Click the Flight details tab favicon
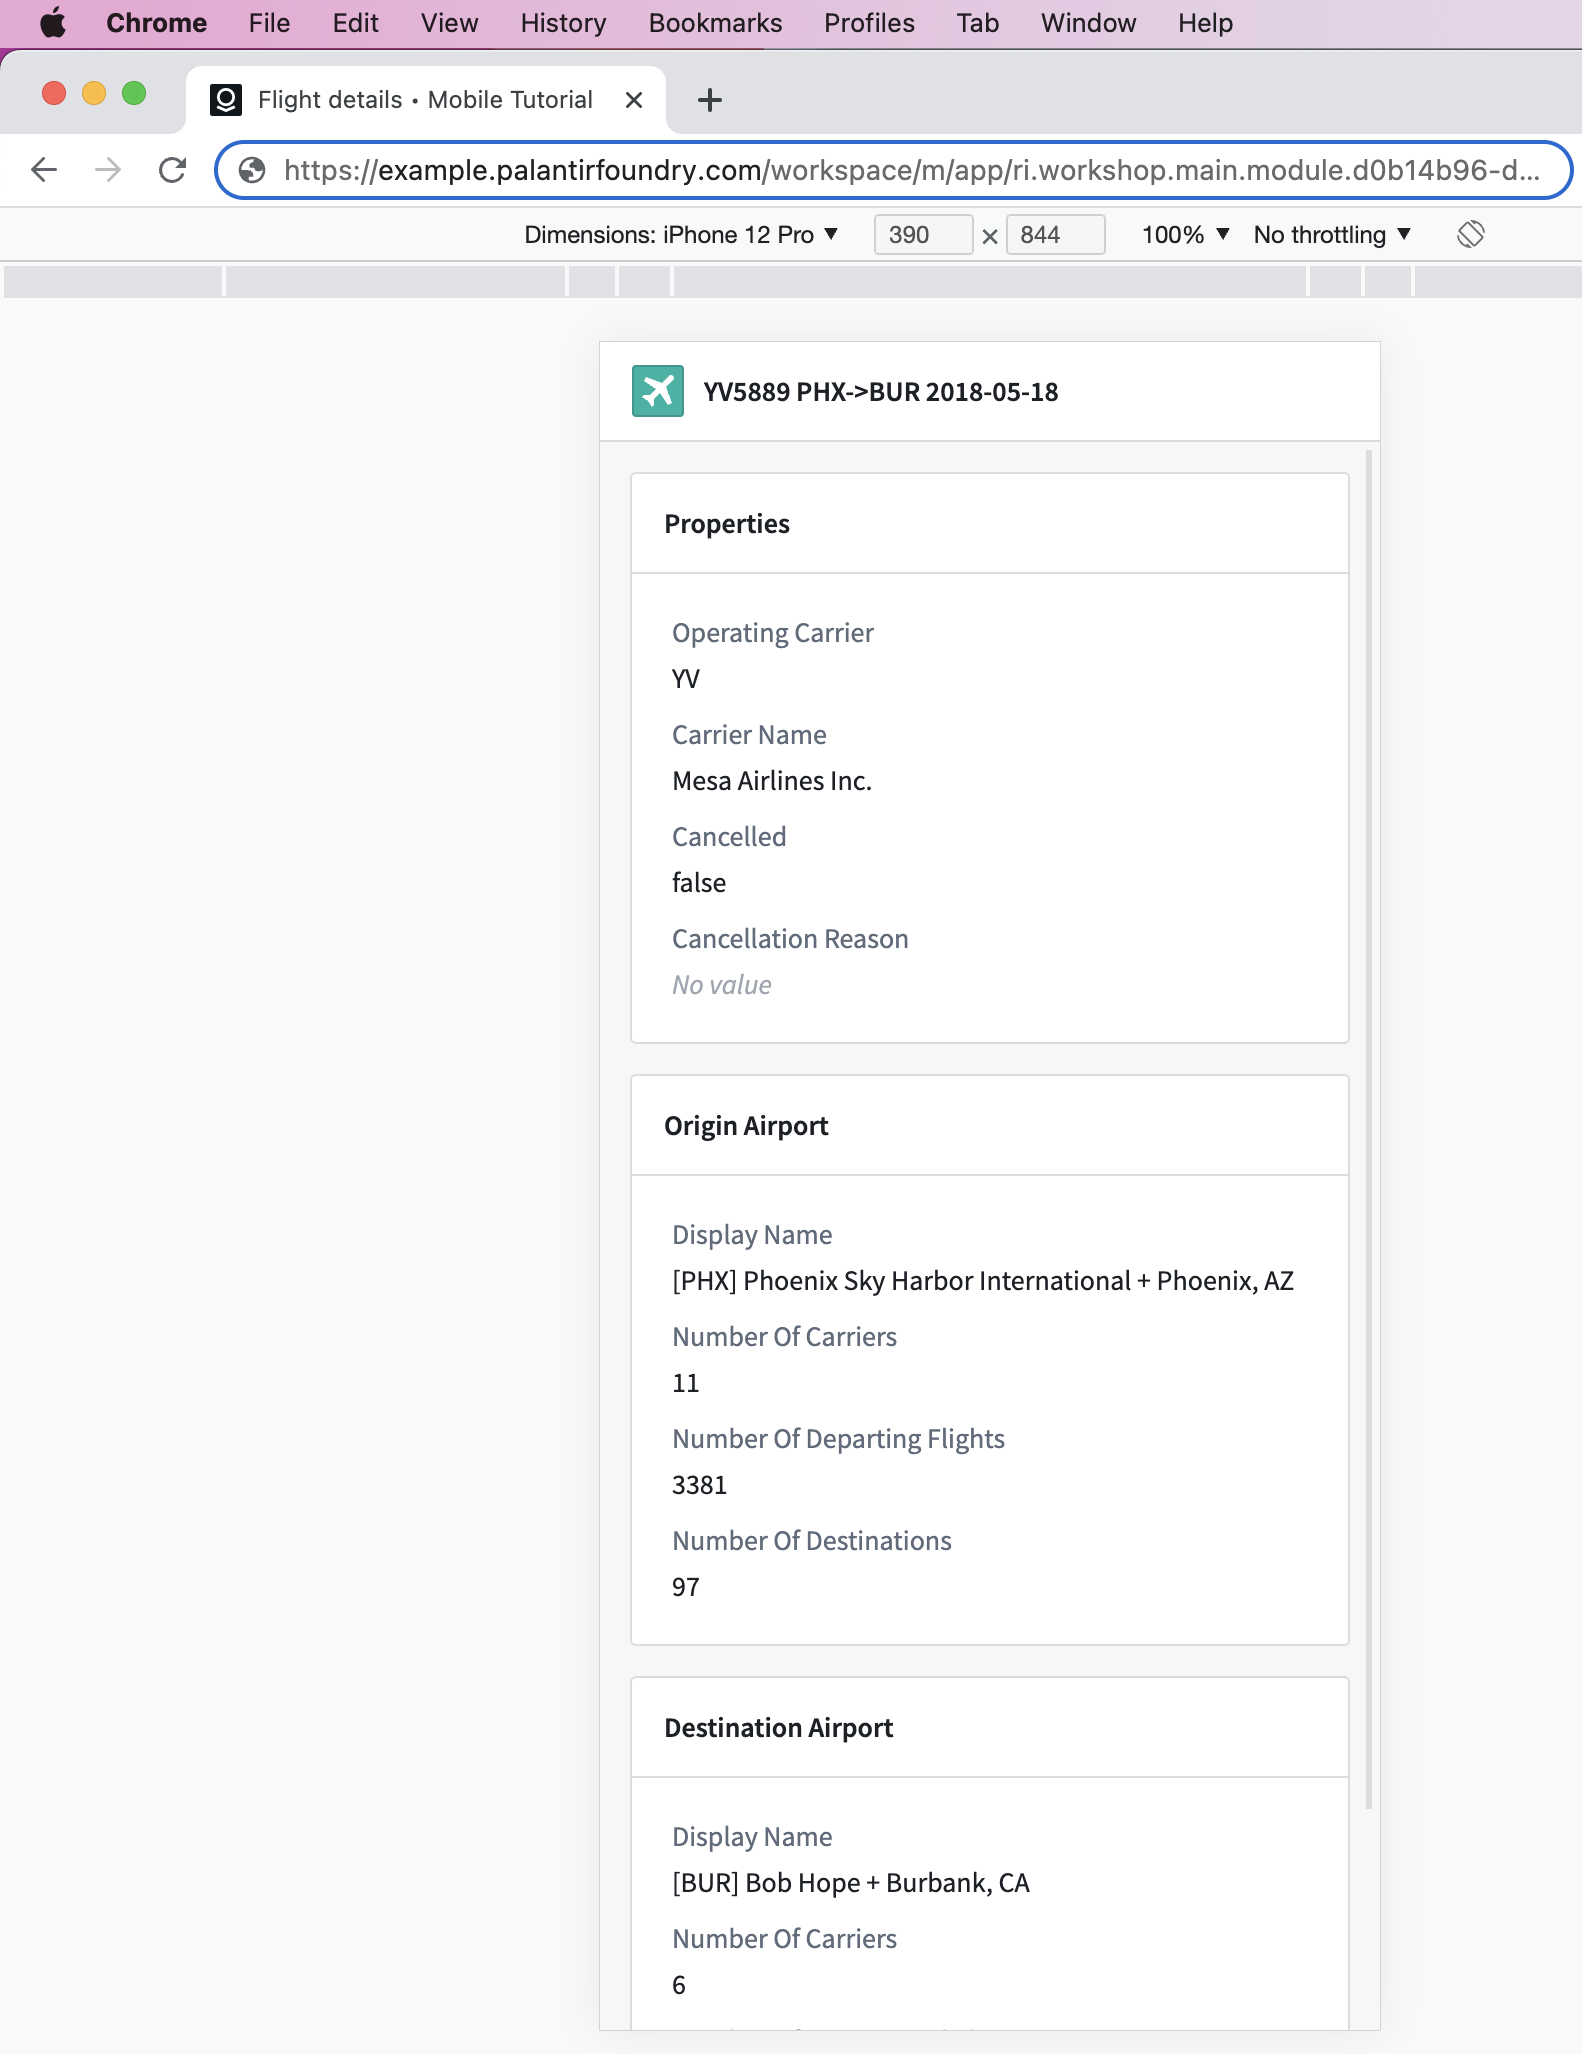This screenshot has width=1582, height=2054. (226, 100)
